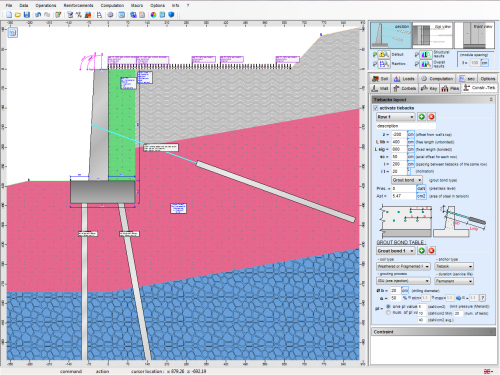Switch to the Loads tab
This screenshot has width=500, height=375.
click(x=404, y=79)
